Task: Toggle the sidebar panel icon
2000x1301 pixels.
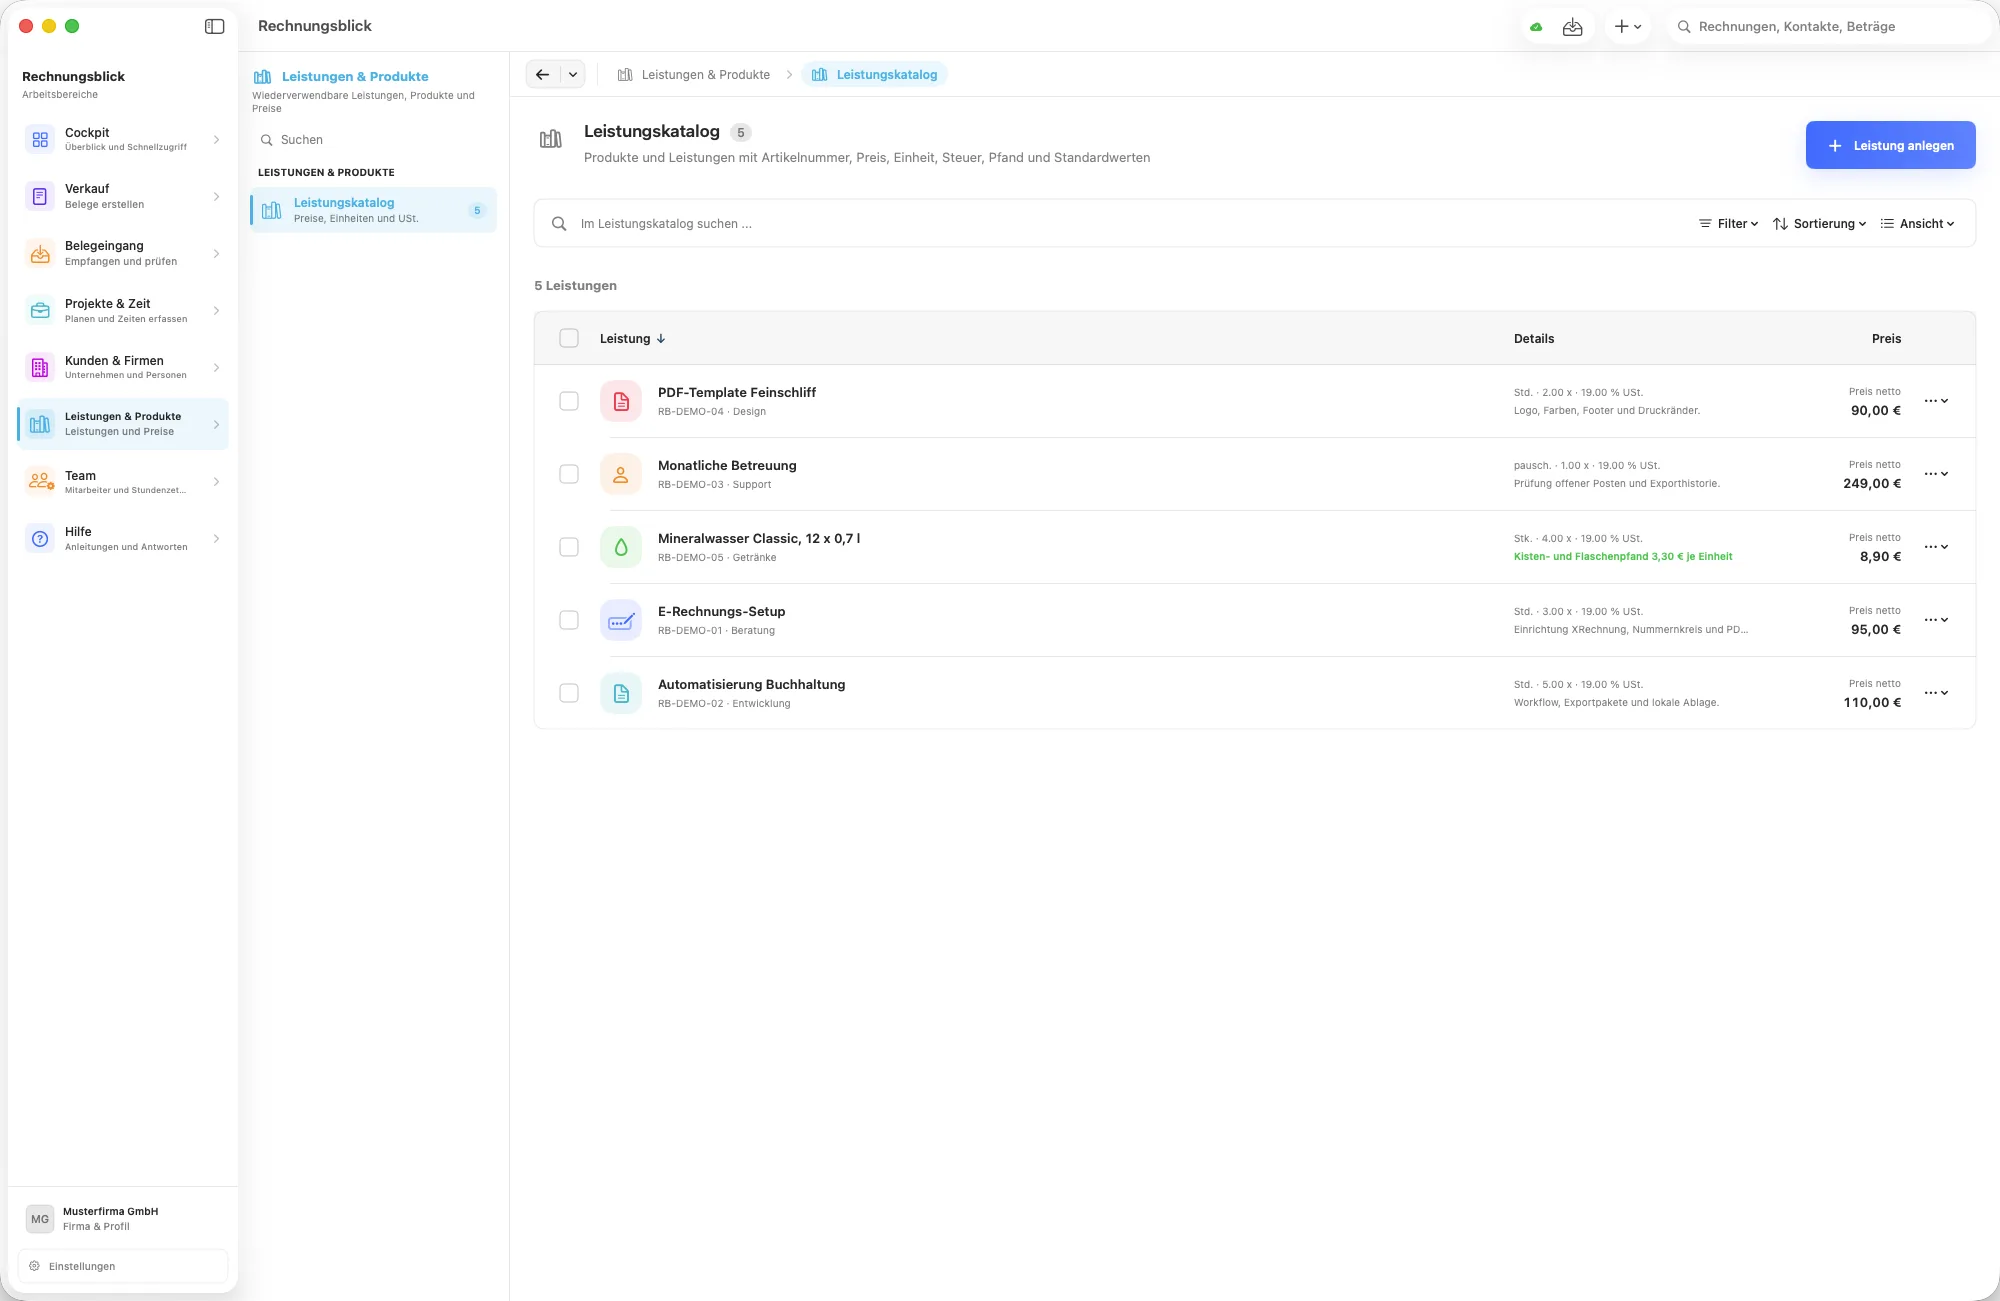Action: pos(214,27)
